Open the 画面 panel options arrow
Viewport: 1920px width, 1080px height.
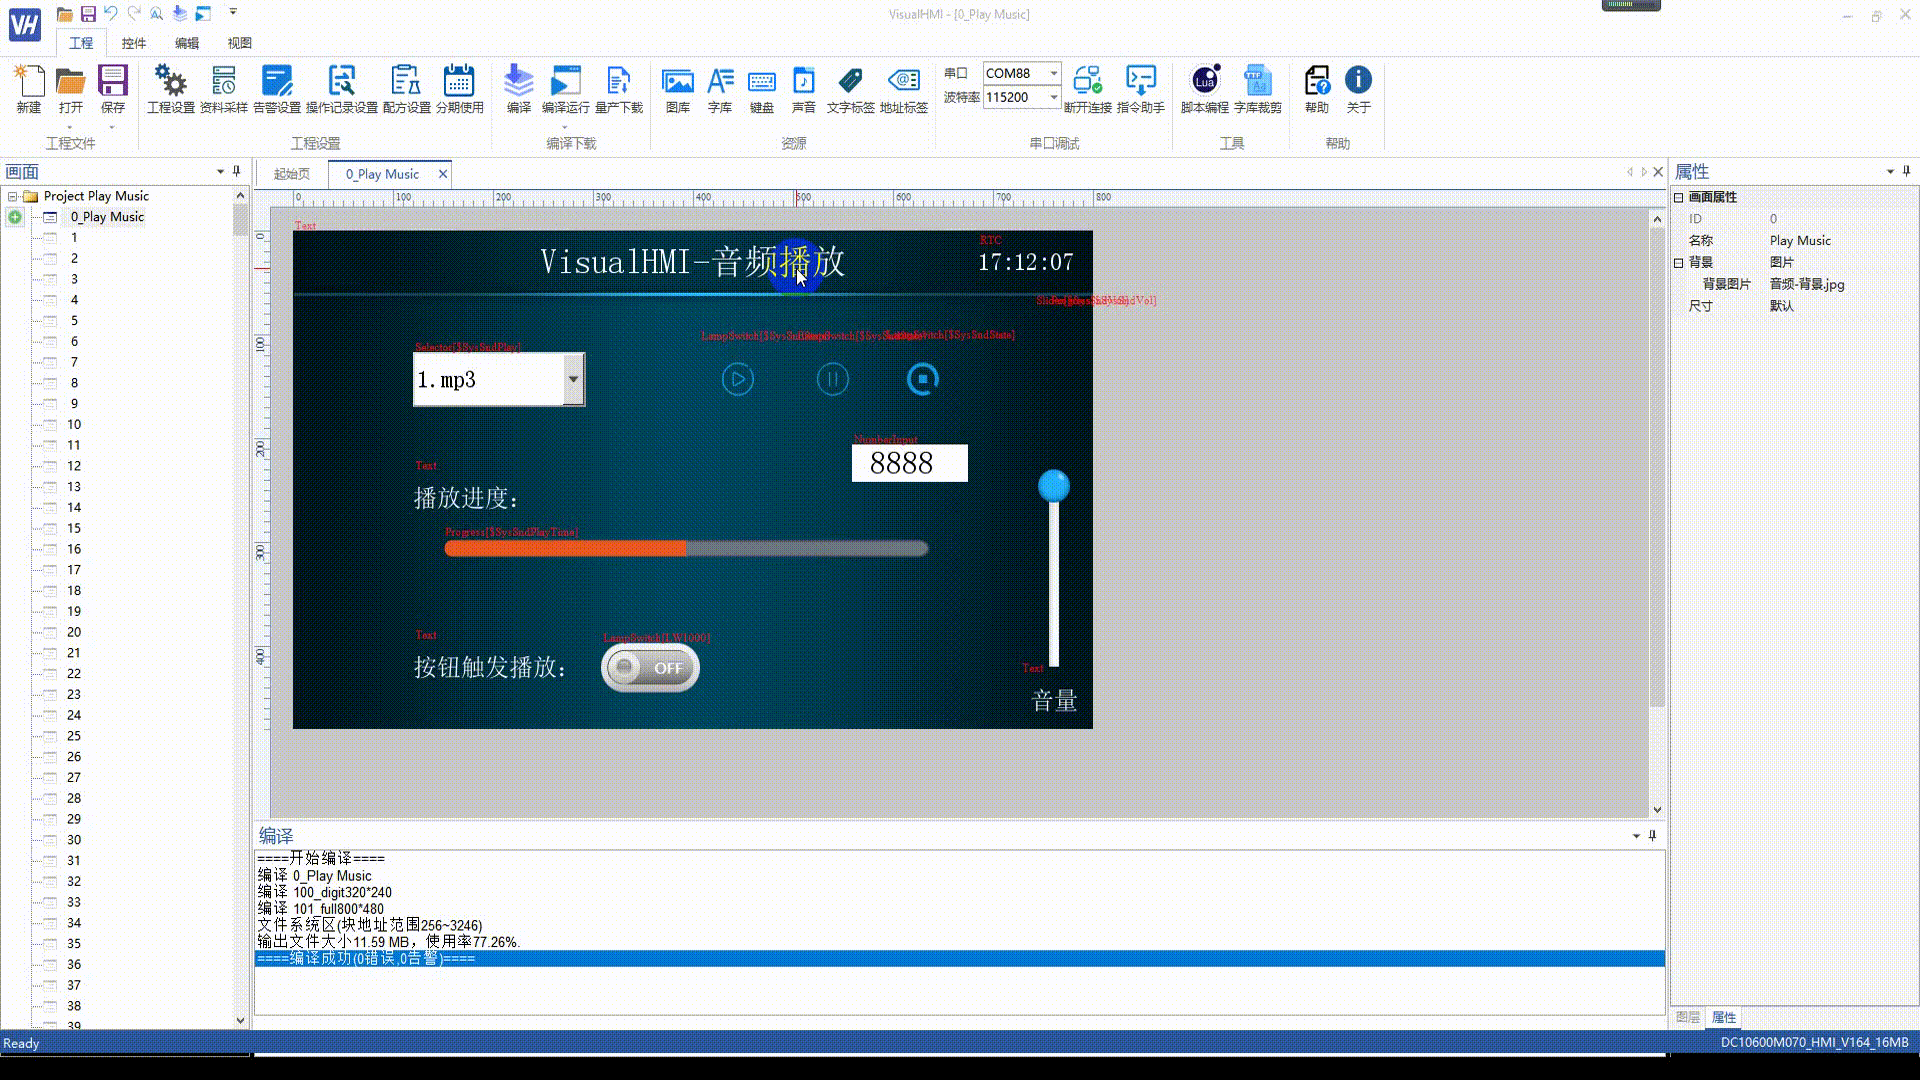pos(220,172)
